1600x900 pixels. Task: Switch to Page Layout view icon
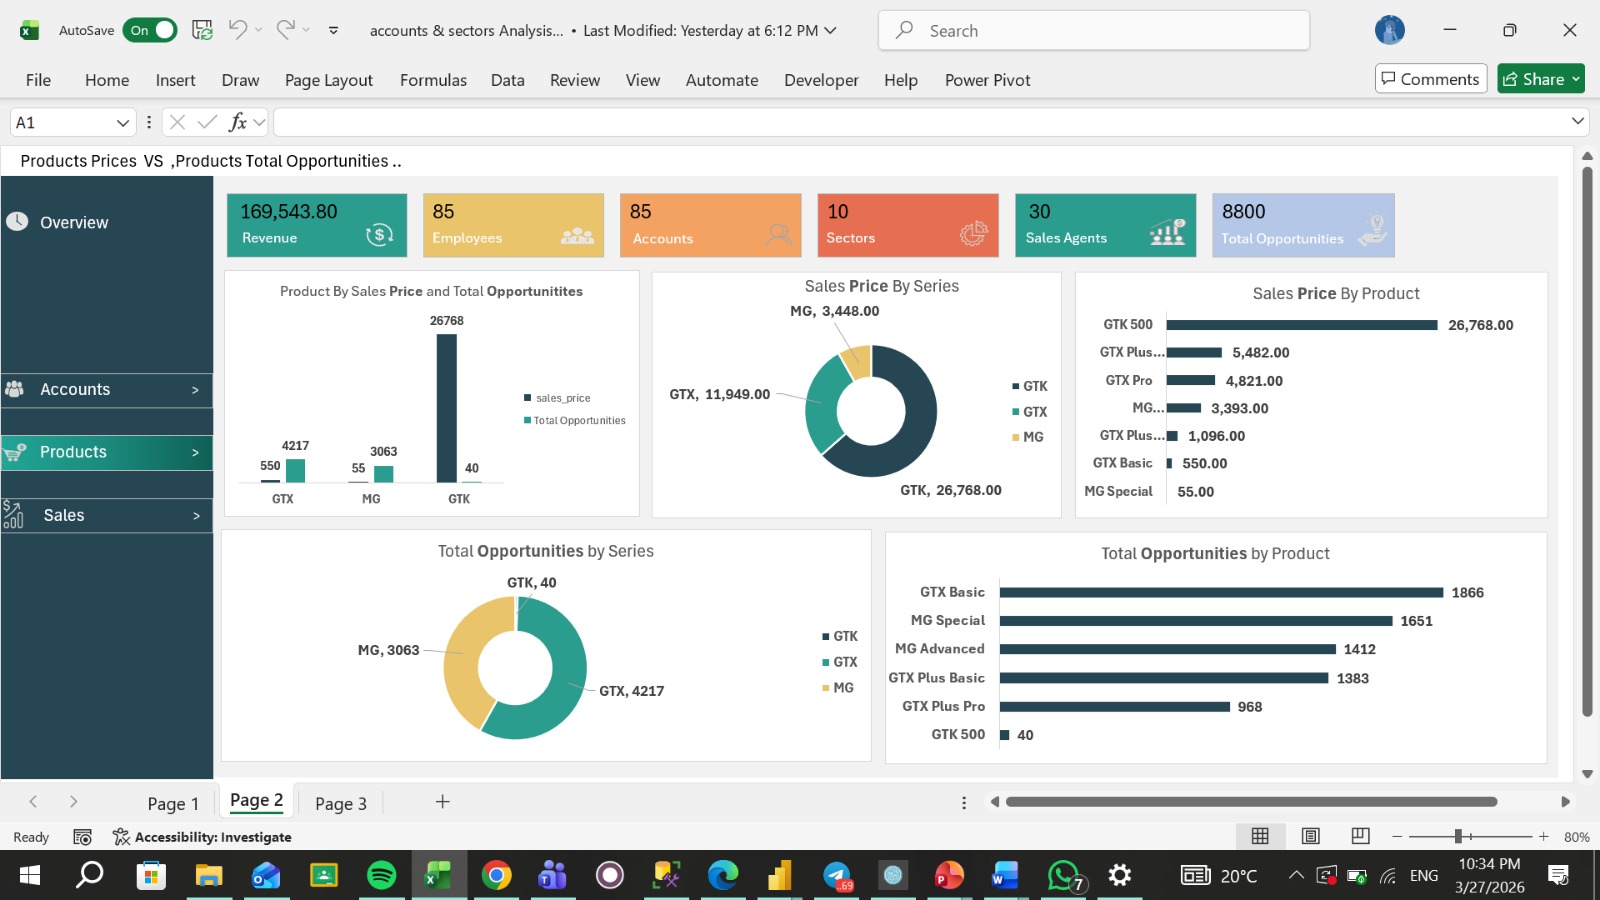click(1310, 836)
